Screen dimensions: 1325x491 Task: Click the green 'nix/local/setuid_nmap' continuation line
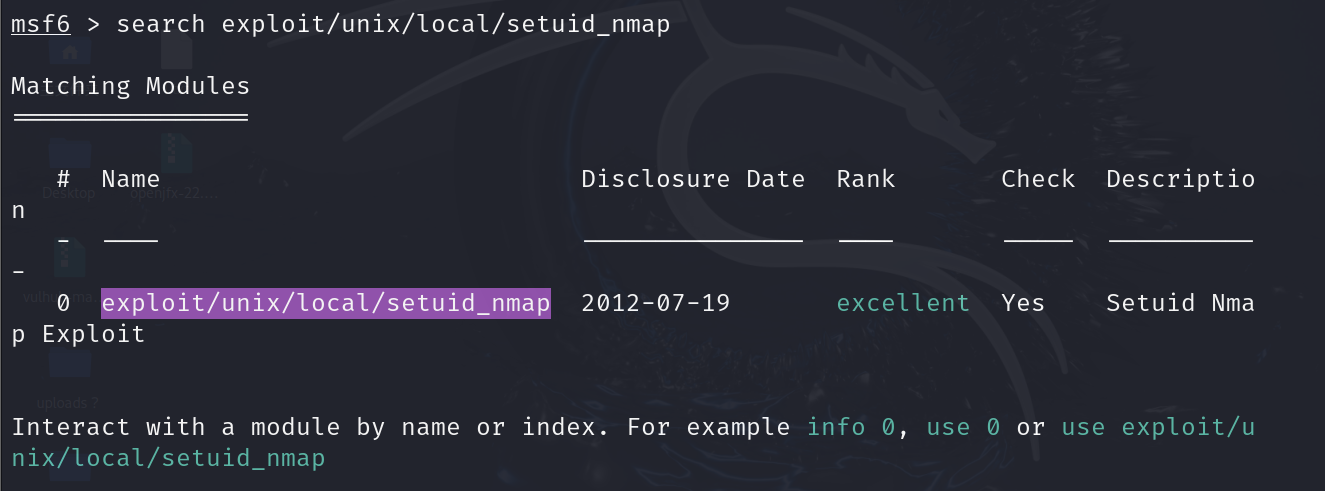[x=168, y=459]
